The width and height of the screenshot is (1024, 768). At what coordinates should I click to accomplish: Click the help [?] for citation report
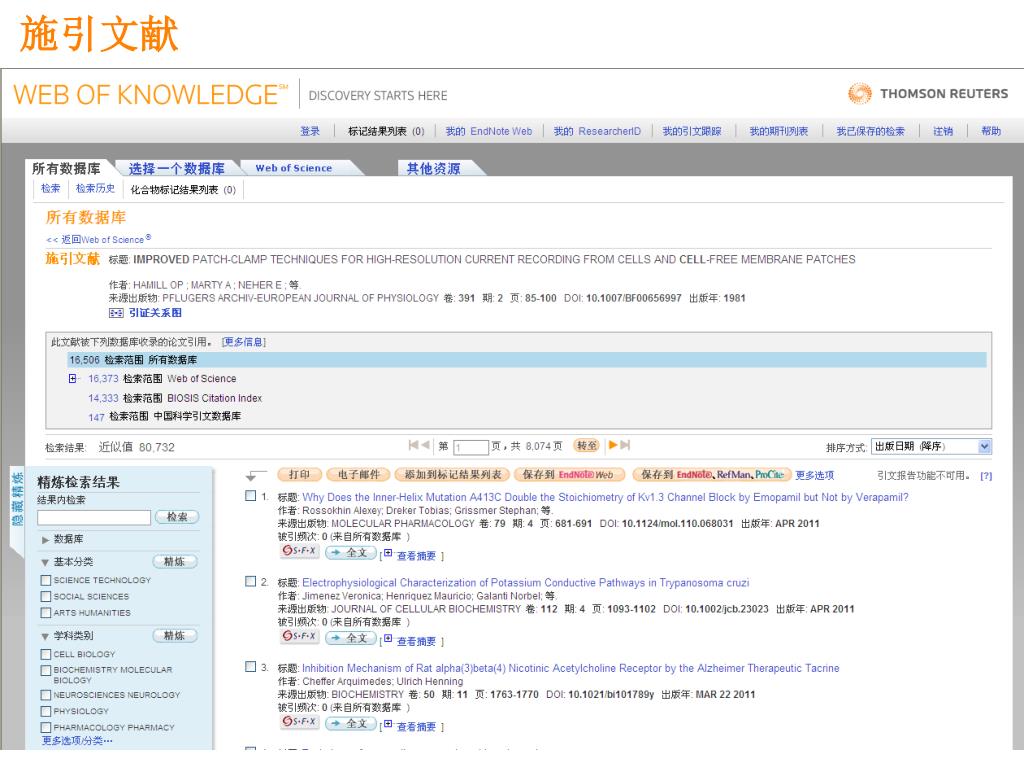(x=985, y=476)
